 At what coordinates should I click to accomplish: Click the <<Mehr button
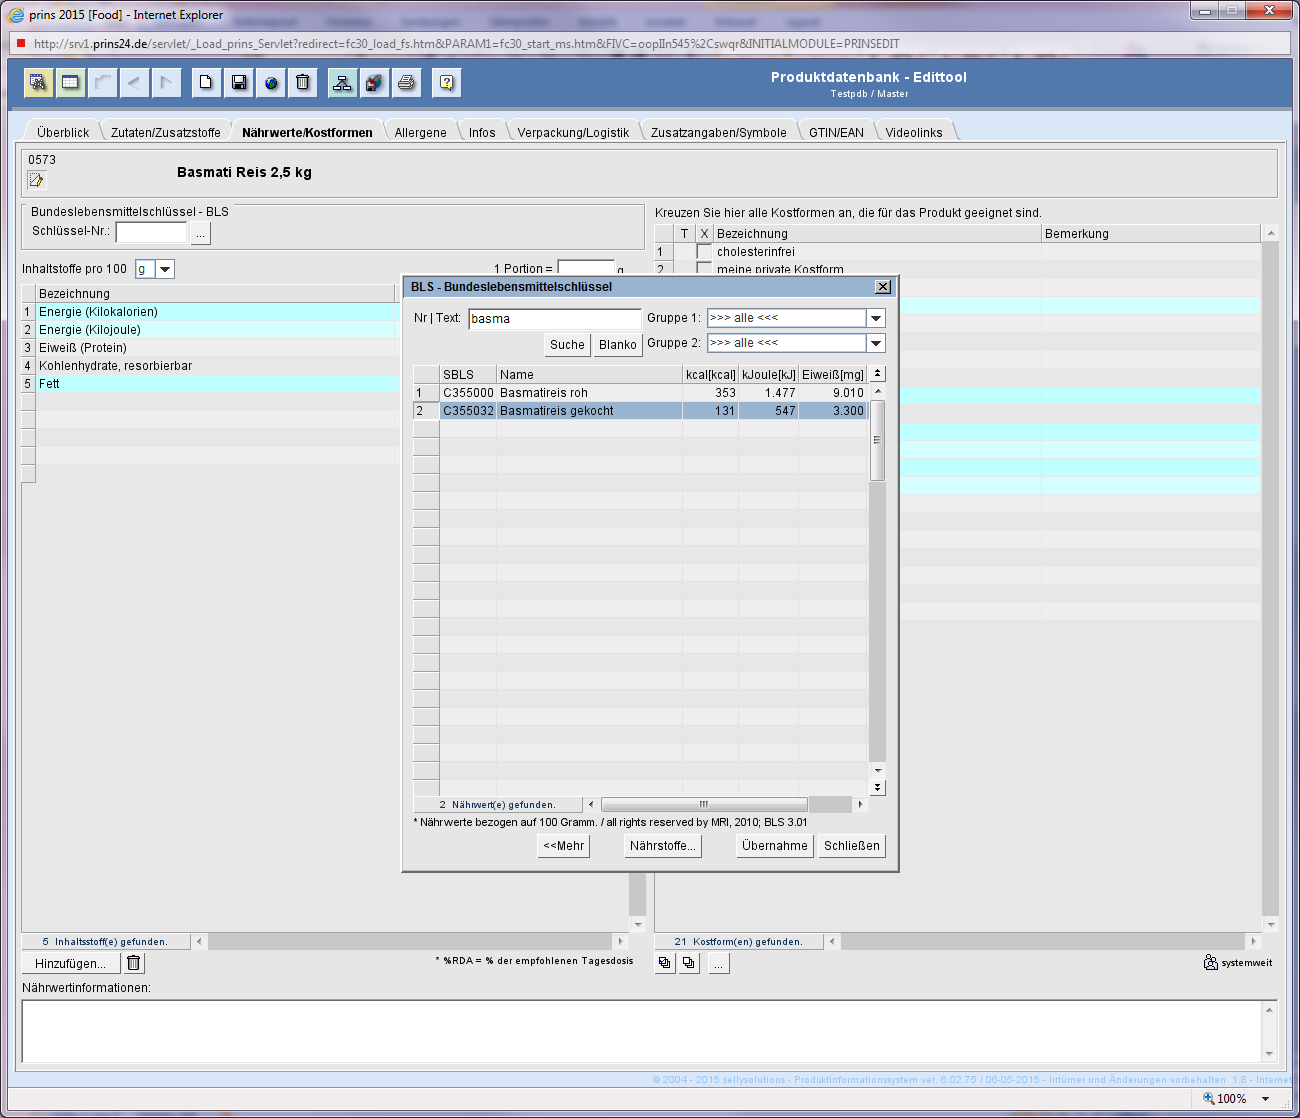(x=564, y=846)
